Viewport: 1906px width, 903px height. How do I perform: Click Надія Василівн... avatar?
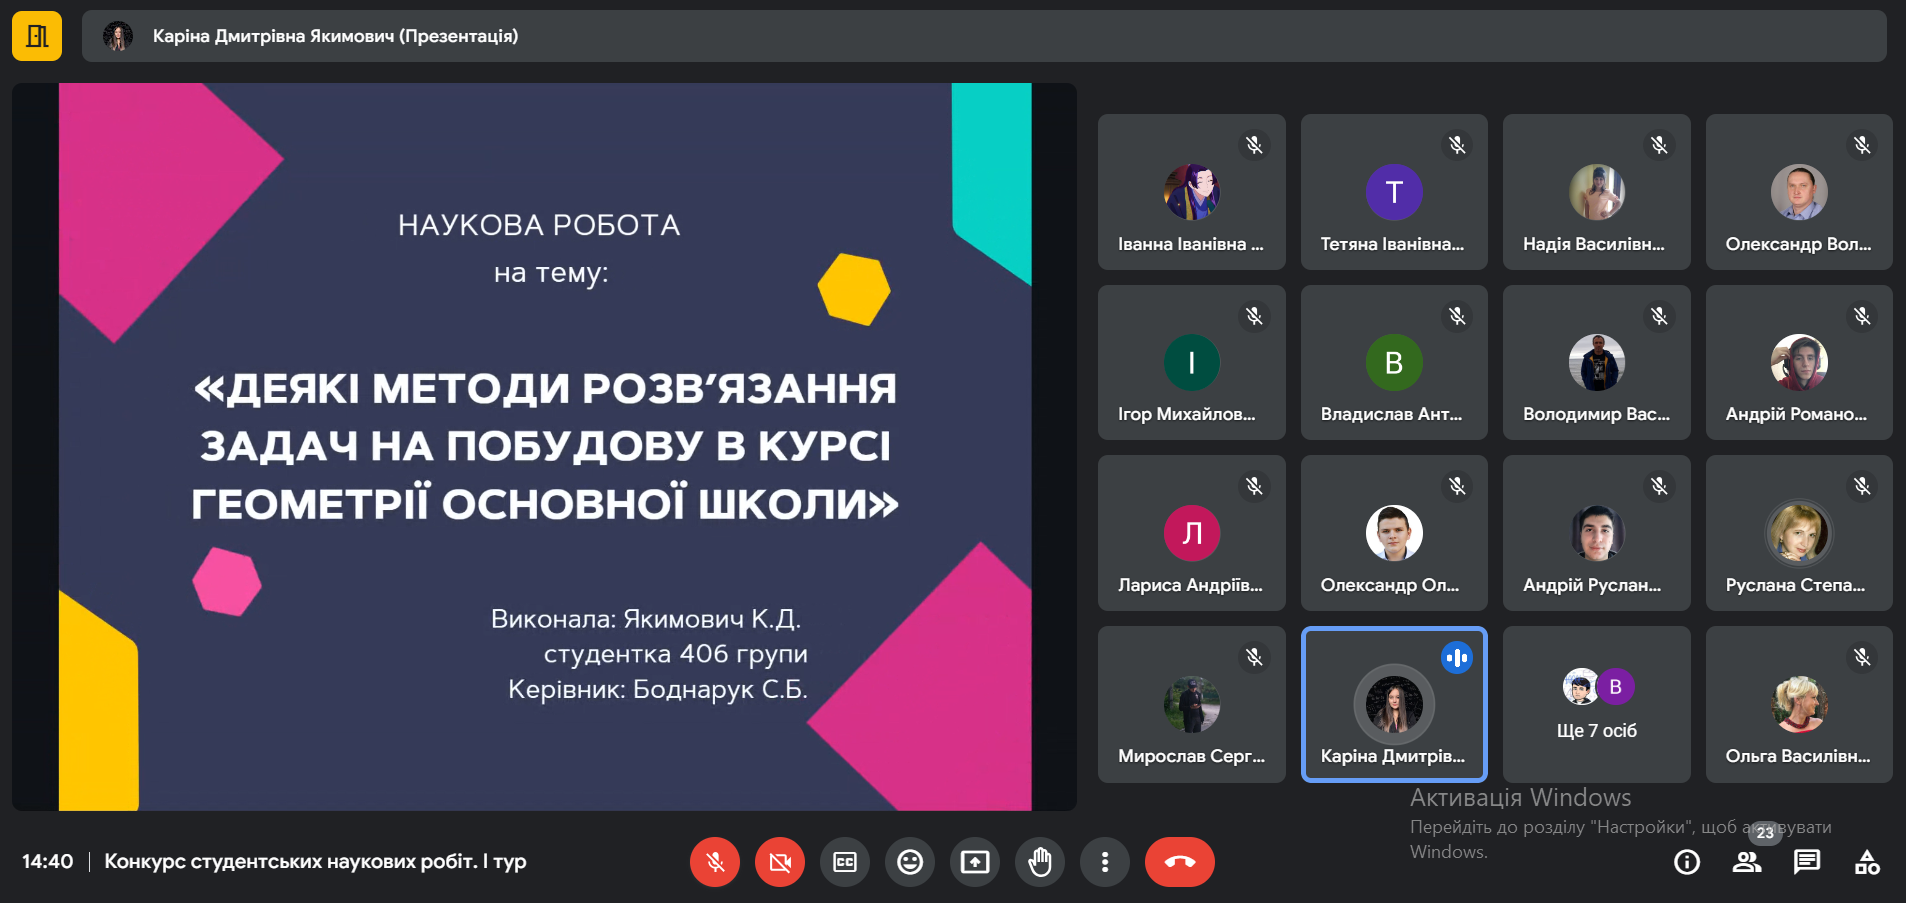pos(1597,192)
